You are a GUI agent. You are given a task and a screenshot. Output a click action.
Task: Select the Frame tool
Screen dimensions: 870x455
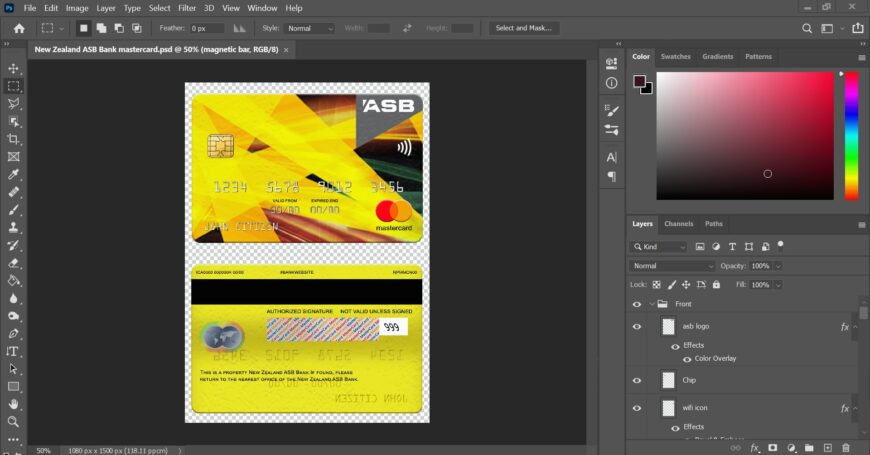click(13, 157)
